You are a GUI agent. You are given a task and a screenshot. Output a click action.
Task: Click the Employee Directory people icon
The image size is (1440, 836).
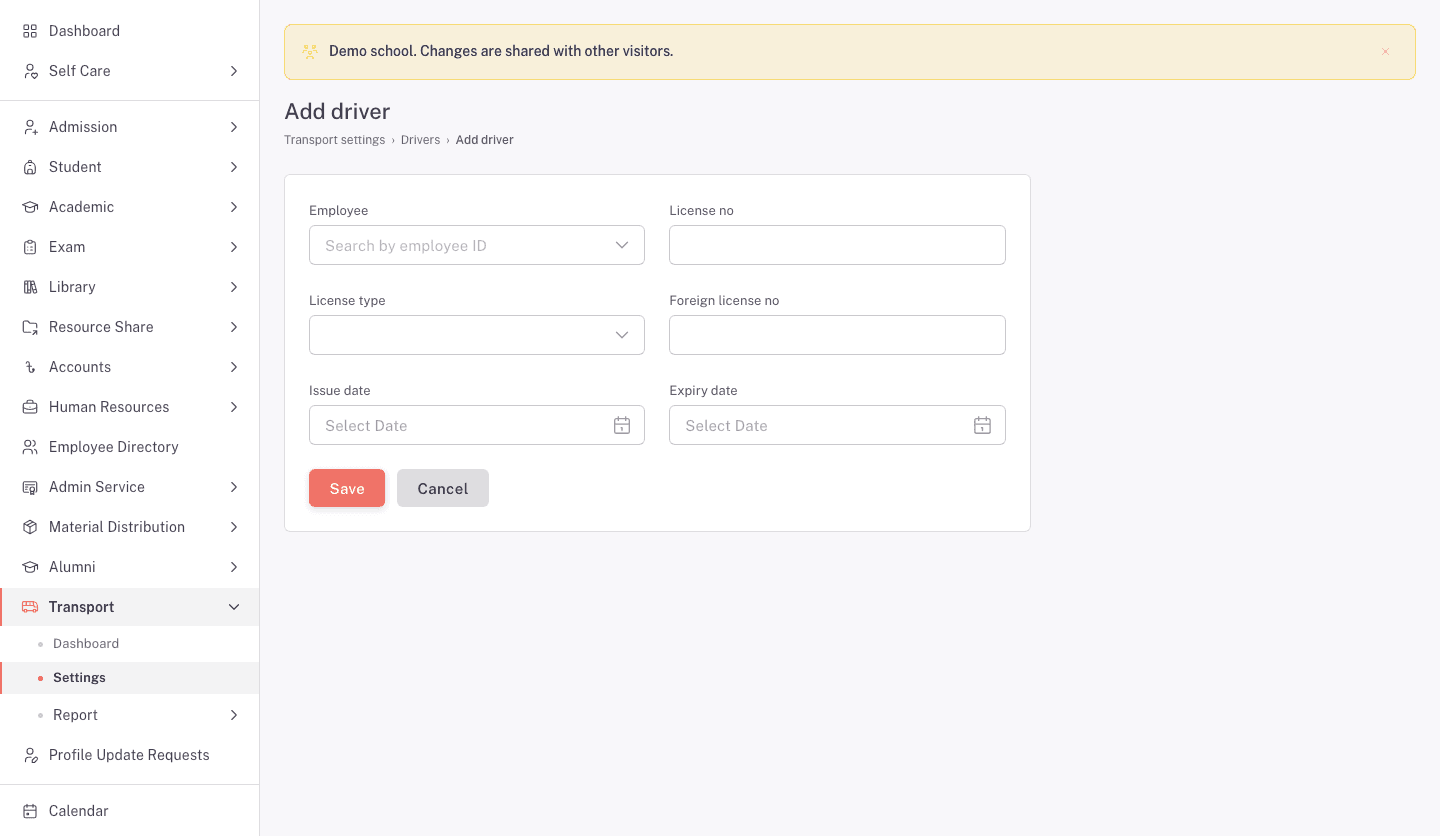click(30, 447)
